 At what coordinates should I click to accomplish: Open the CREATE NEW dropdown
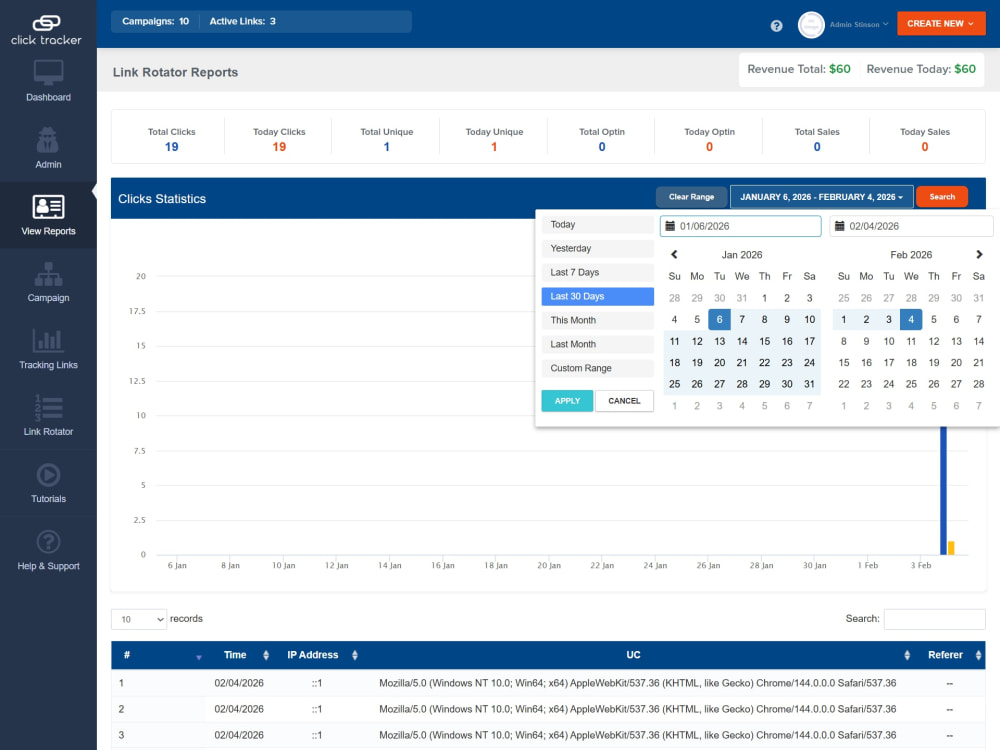941,24
